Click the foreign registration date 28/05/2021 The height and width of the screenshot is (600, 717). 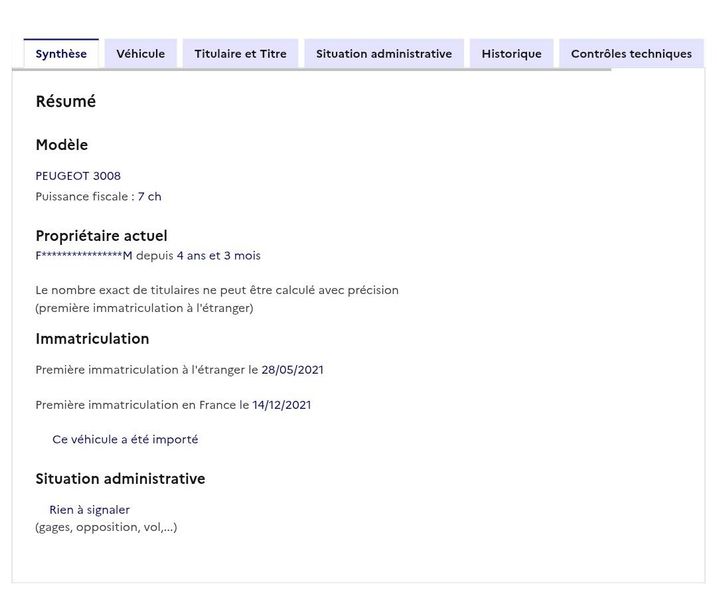pos(292,370)
